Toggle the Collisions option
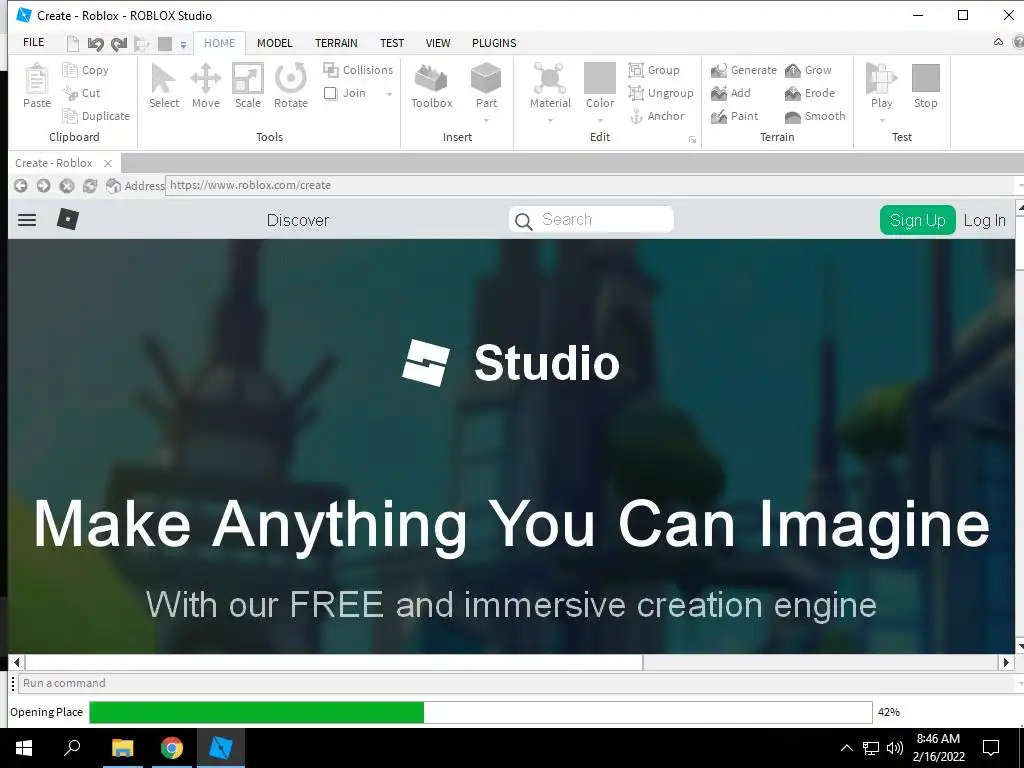 click(x=358, y=69)
